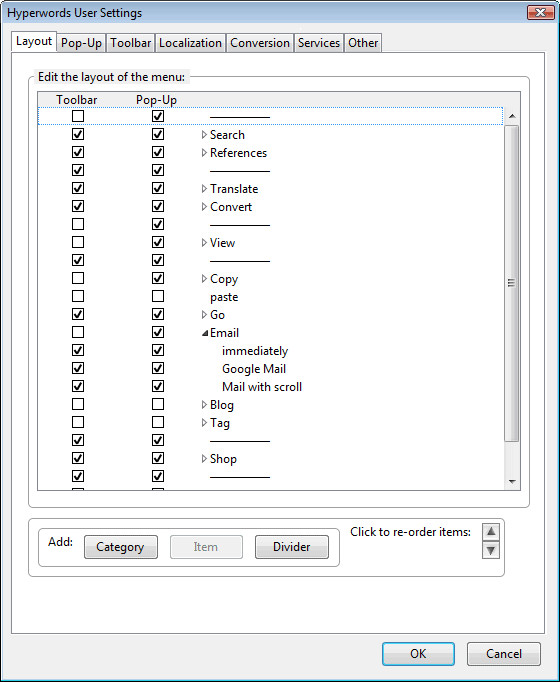560x682 pixels.
Task: Uncheck the Pop-Up checkbox for References
Action: tap(158, 152)
